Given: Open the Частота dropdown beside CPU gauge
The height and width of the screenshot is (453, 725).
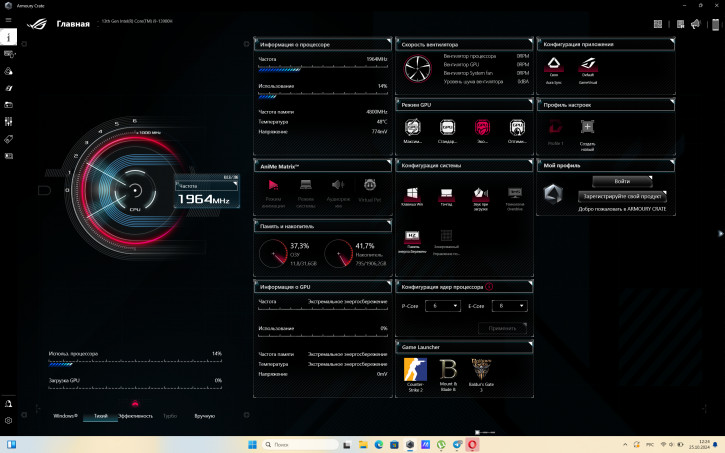Looking at the screenshot, I should click(206, 186).
